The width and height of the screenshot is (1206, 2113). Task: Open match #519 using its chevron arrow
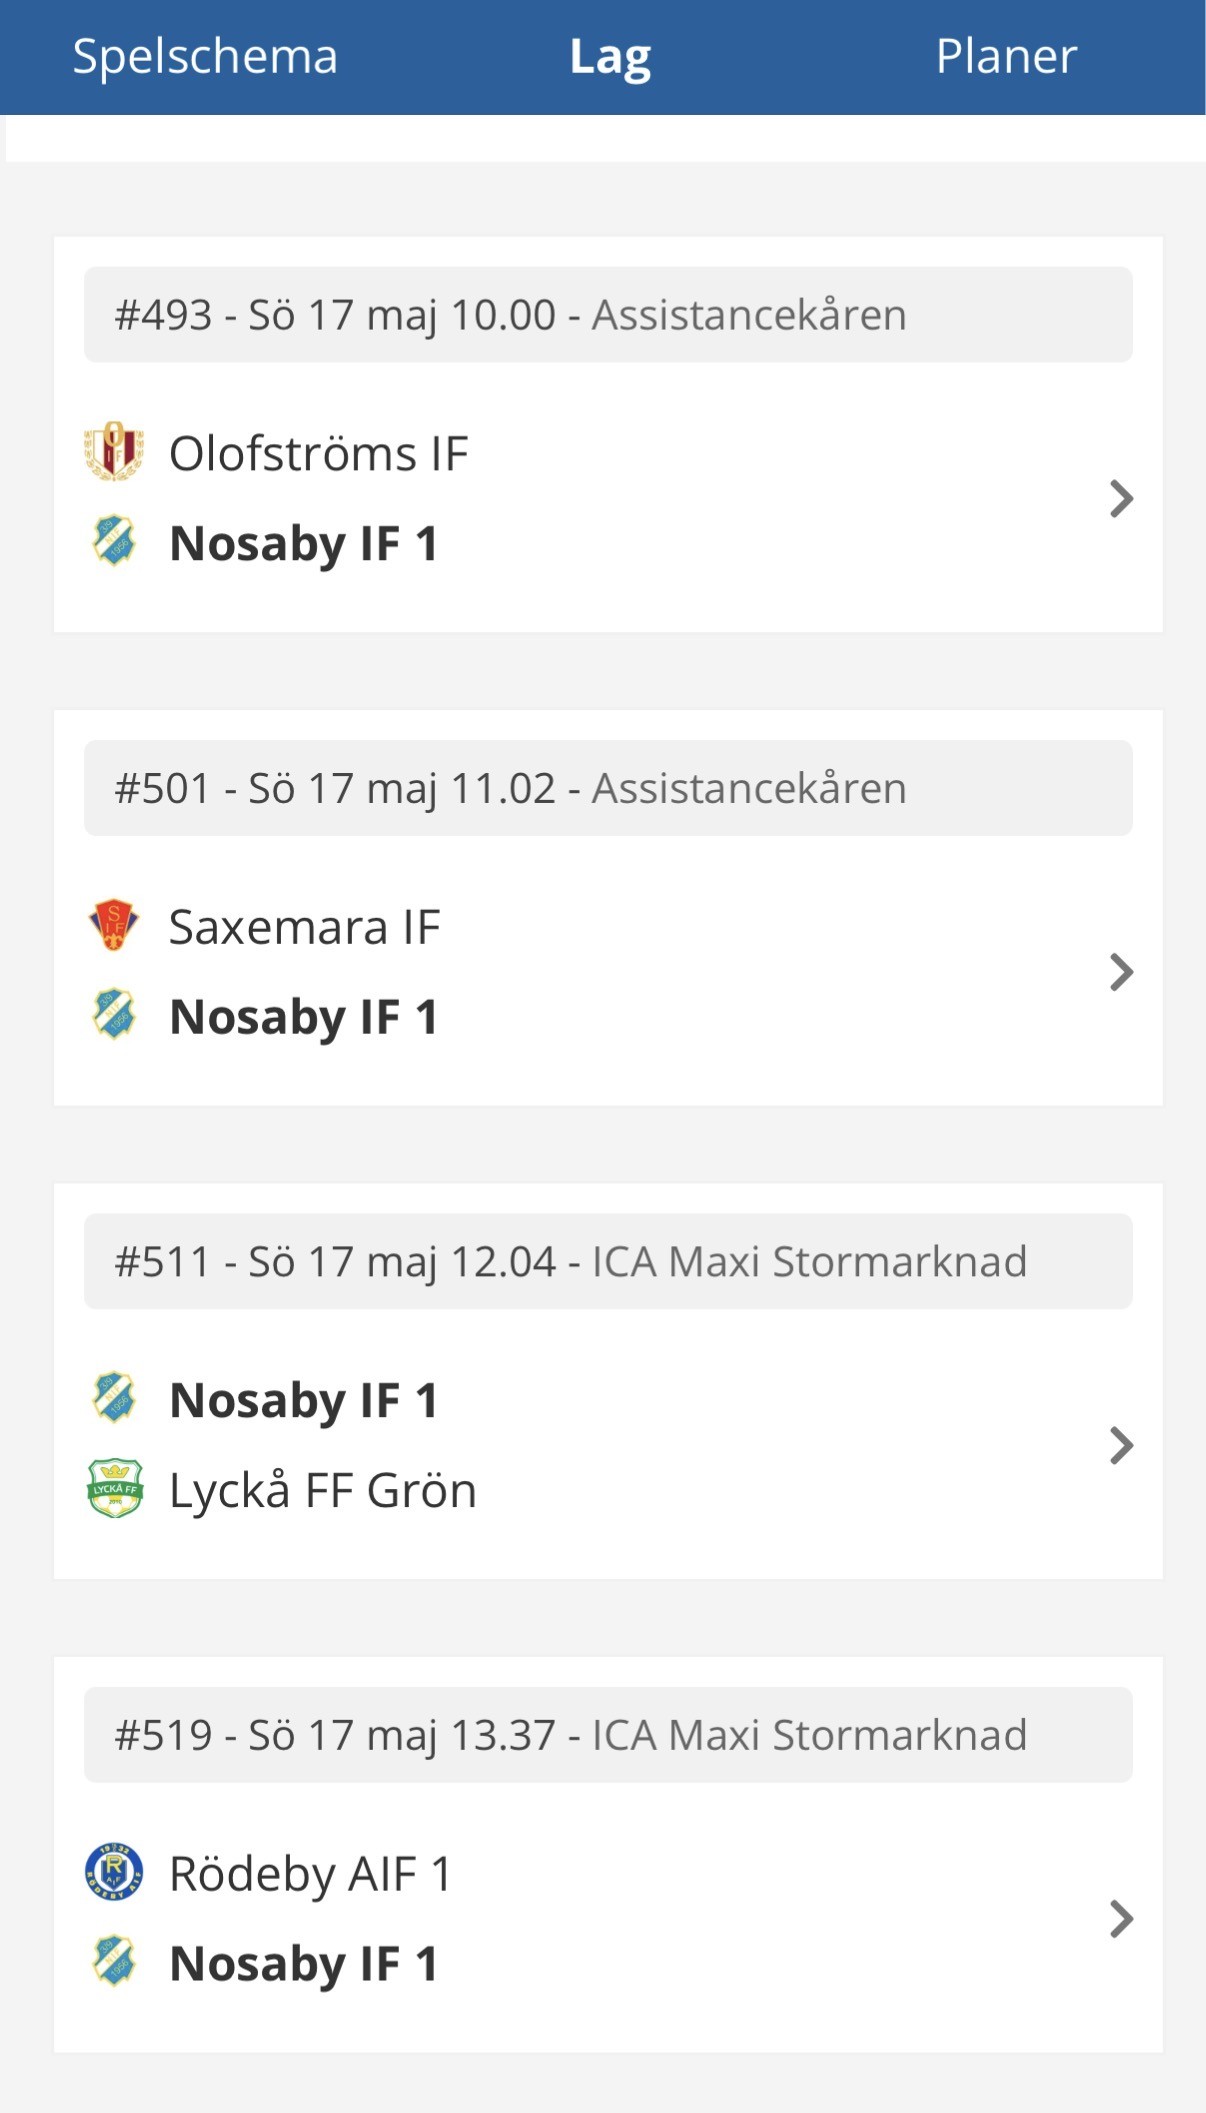[1121, 1919]
